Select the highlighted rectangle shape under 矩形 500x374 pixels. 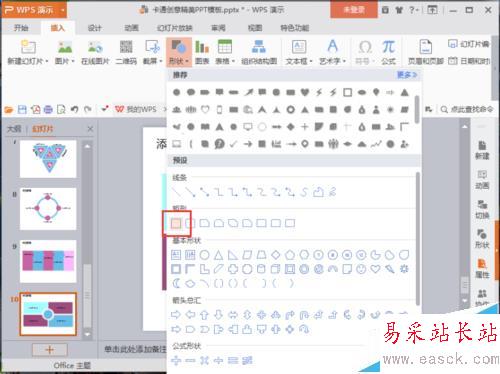[176, 223]
